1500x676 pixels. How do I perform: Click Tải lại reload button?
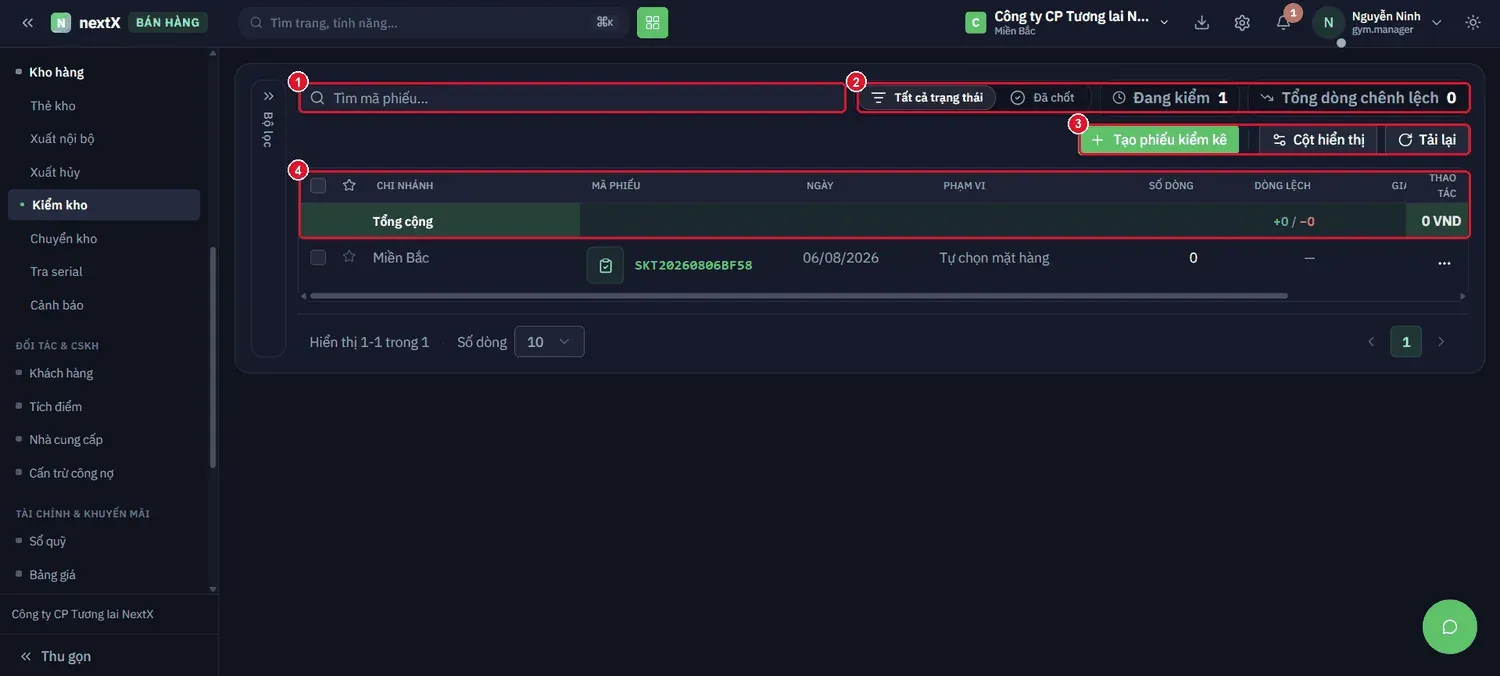[x=1427, y=140]
